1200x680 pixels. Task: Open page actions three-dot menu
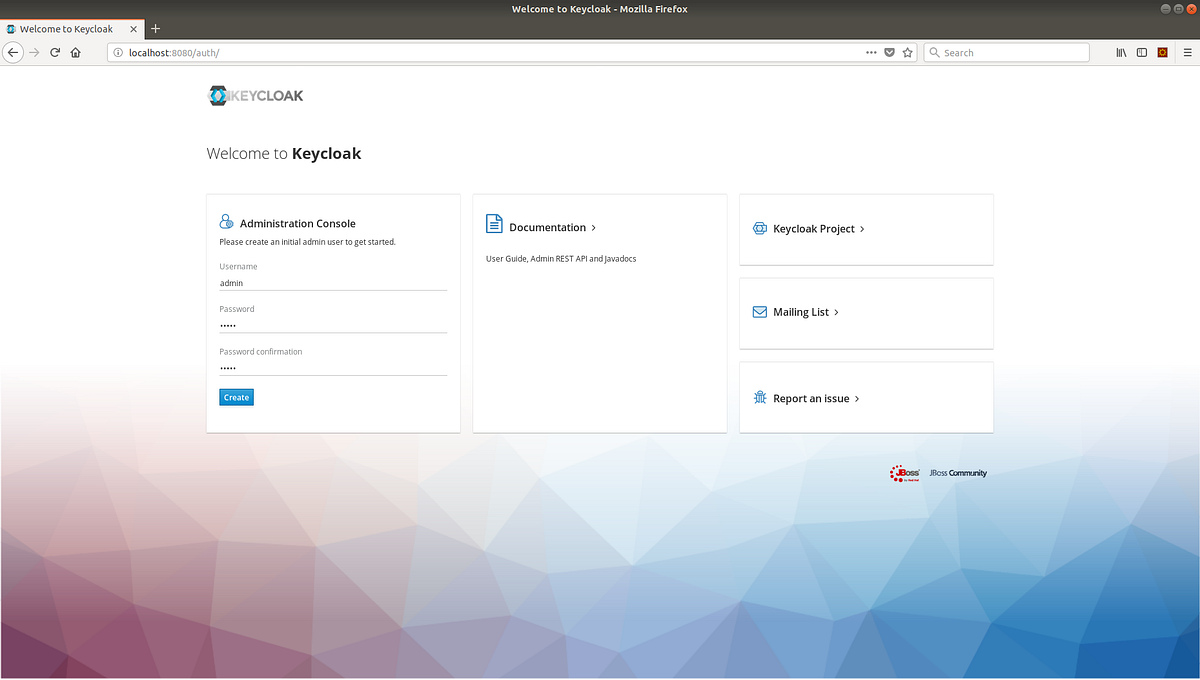871,52
